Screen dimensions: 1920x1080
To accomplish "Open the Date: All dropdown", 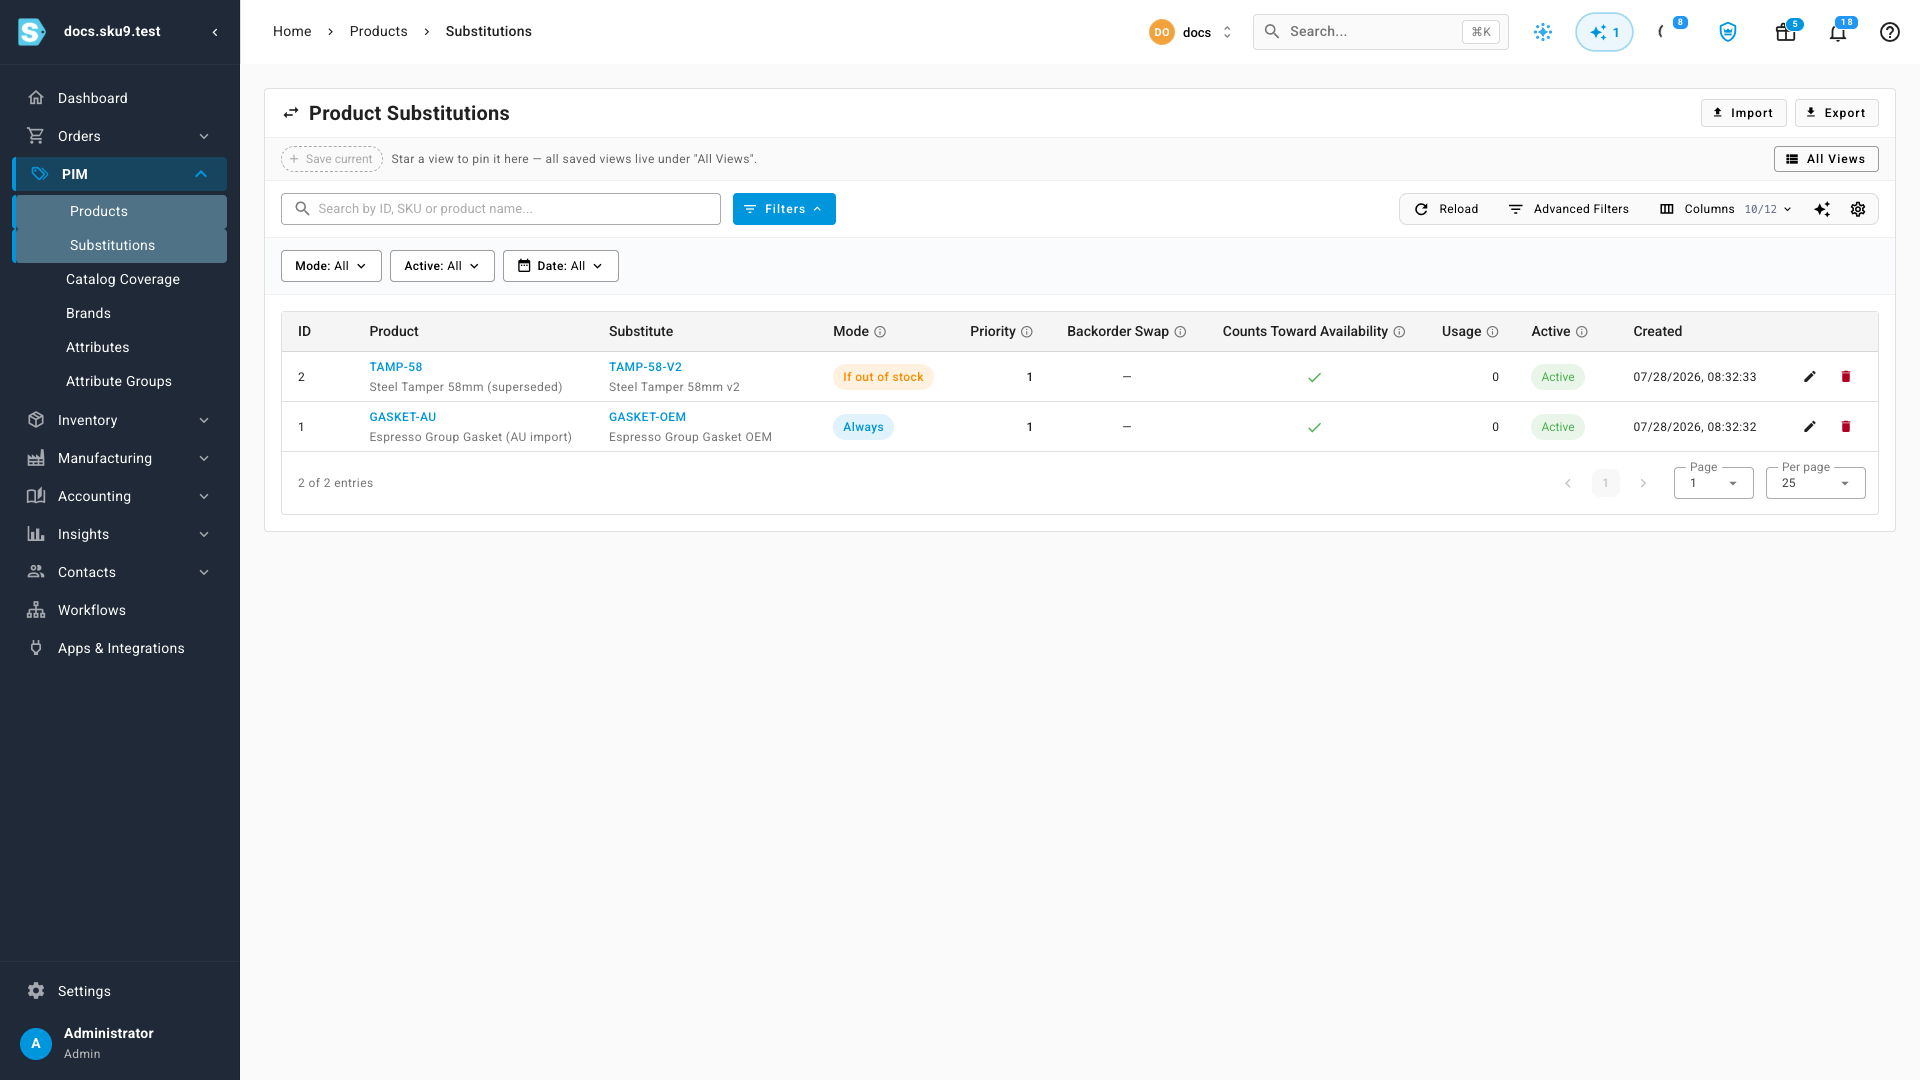I will tap(560, 266).
